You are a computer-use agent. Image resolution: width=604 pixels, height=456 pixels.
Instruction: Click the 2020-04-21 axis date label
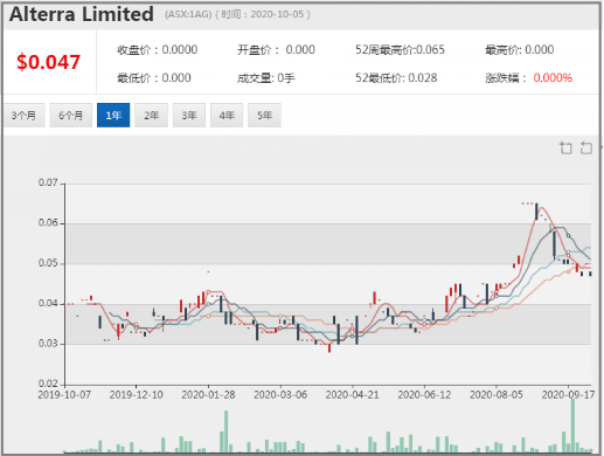coord(352,395)
